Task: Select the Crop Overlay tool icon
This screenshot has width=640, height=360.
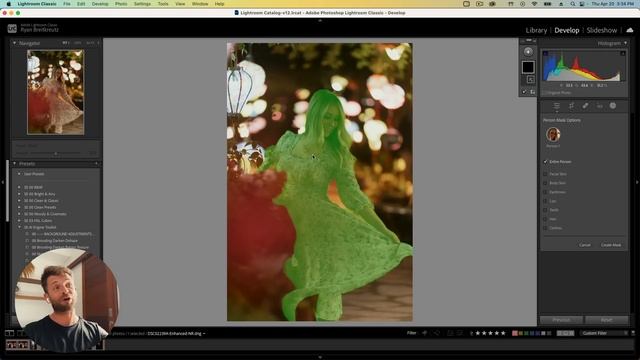Action: click(571, 106)
